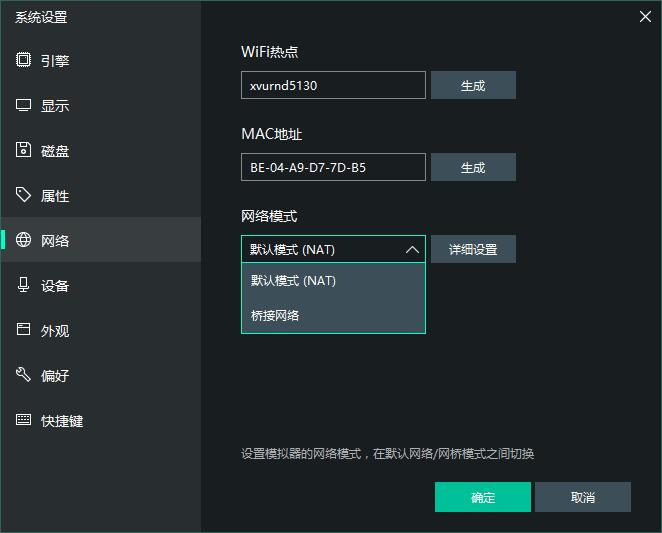Click the WiFi热点 name input field

(333, 85)
